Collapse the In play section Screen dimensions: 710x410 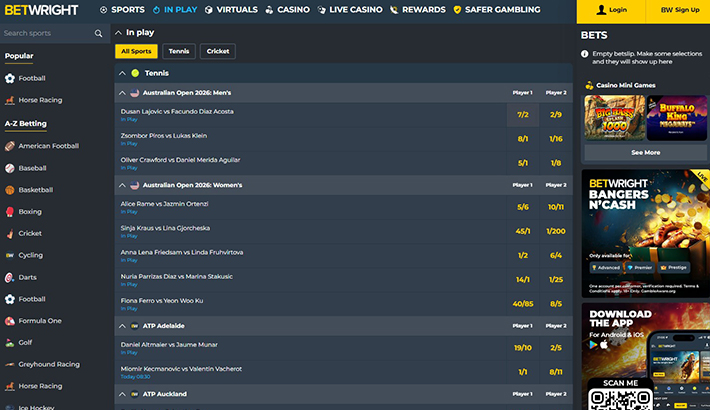tap(119, 33)
